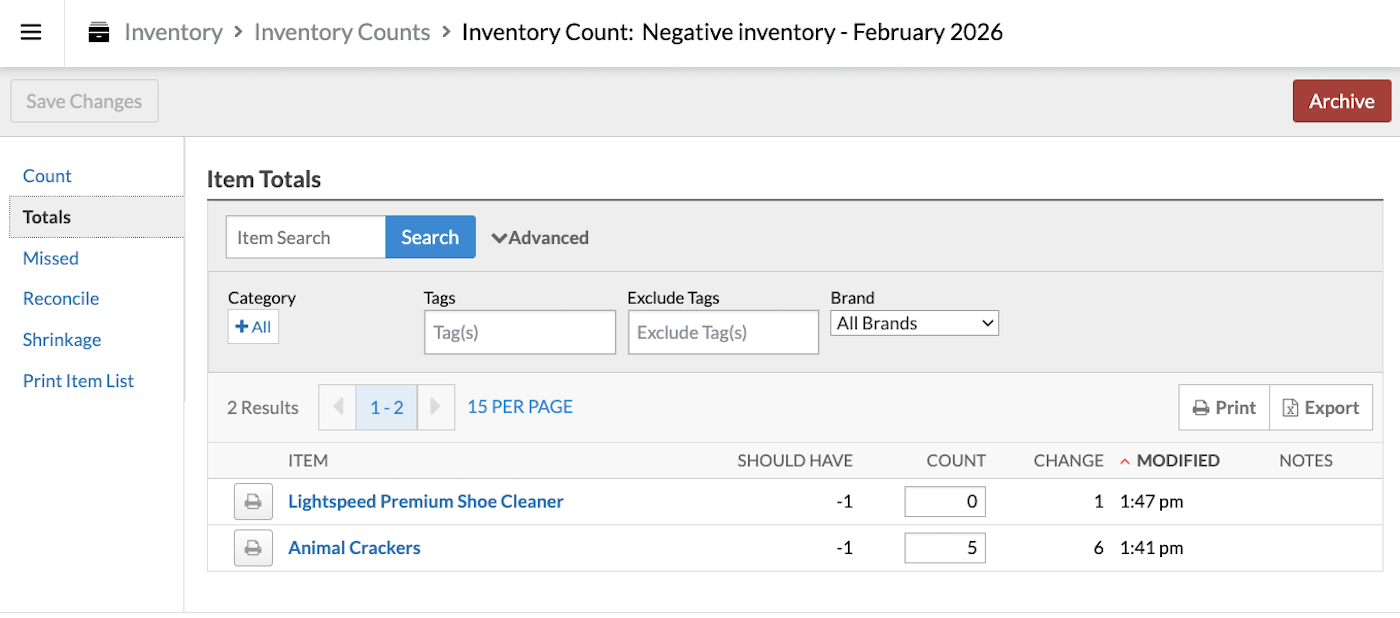Click the printer icon on the Print button

1201,407
